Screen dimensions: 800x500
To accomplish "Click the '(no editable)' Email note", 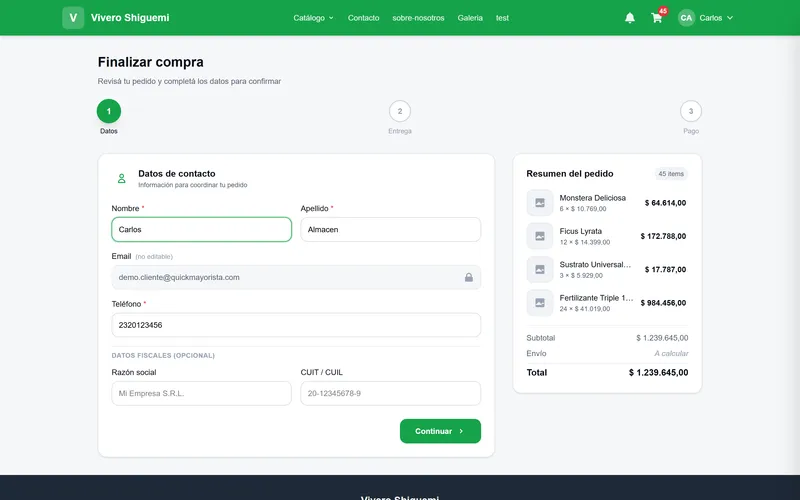I will [154, 257].
